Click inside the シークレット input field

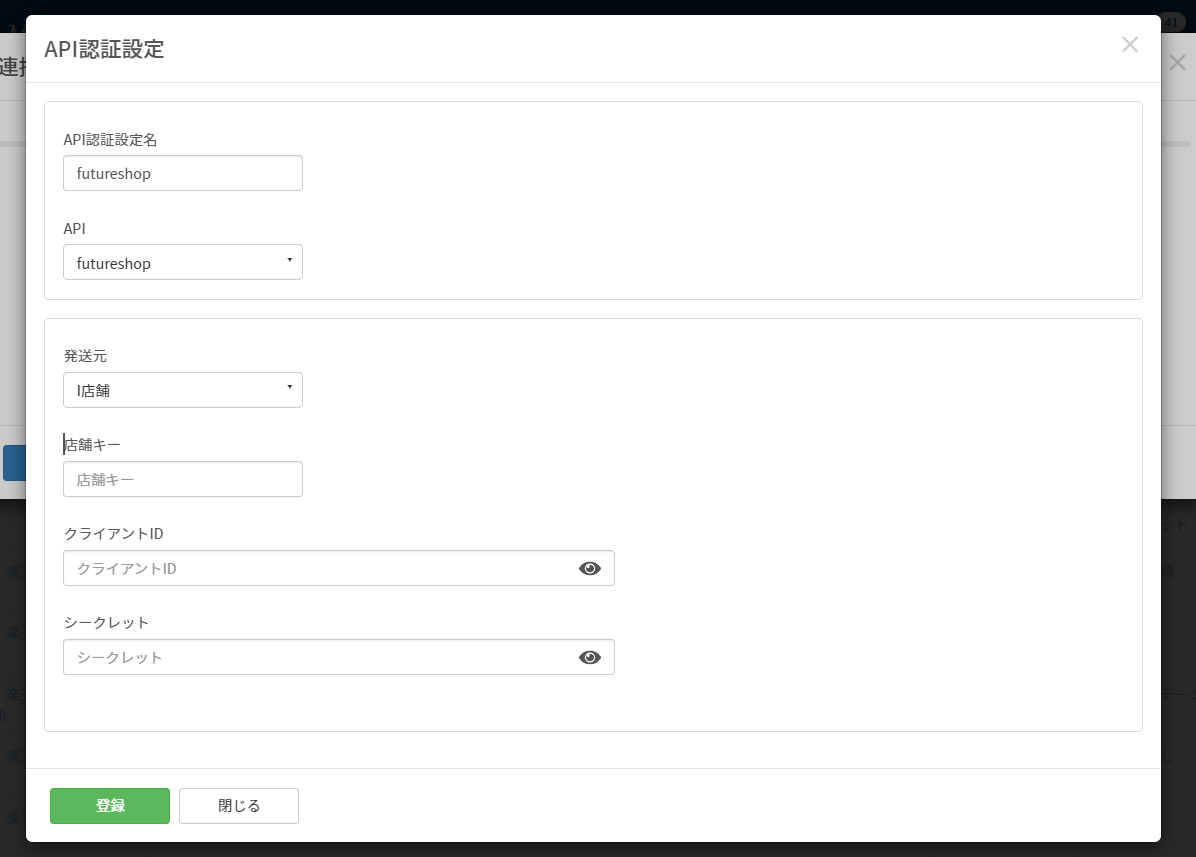pos(339,657)
